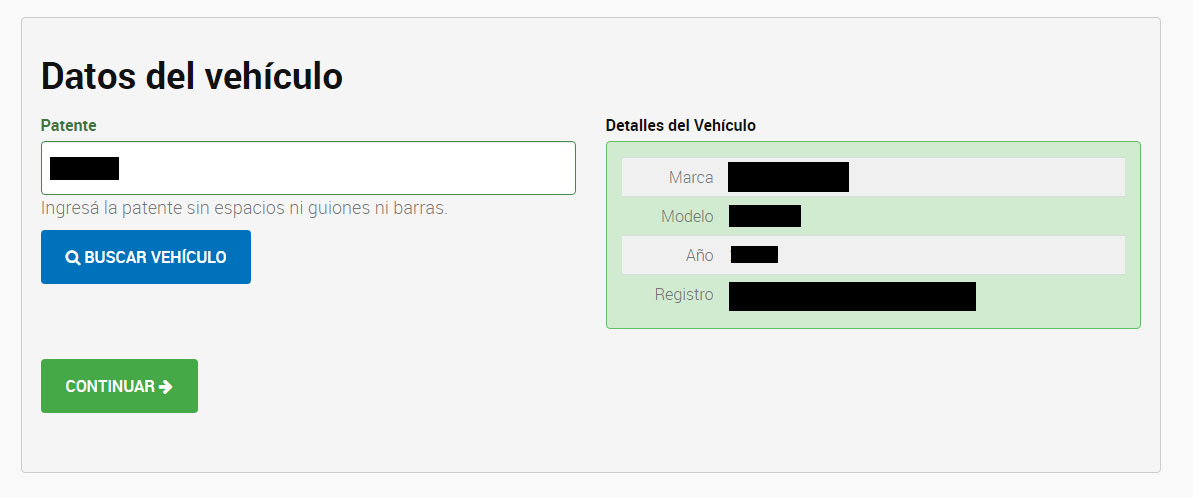This screenshot has height=498, width=1193.
Task: Click the Detalles del Vehículo label
Action: coord(680,125)
